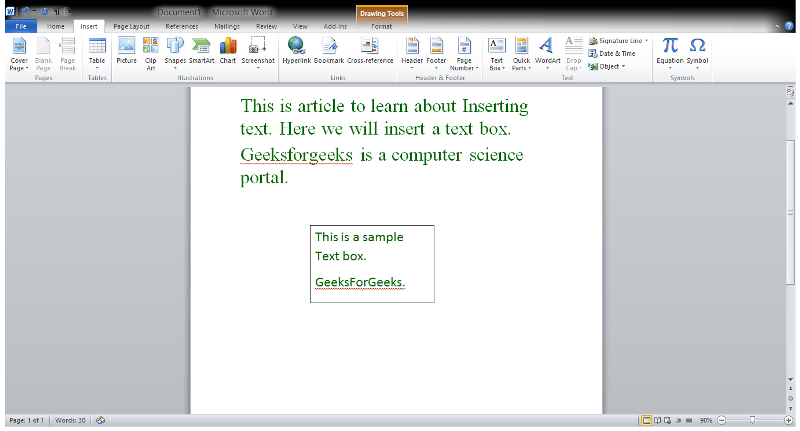This screenshot has height=431, width=800.
Task: Switch to the Add-Ins tab
Action: [x=335, y=27]
